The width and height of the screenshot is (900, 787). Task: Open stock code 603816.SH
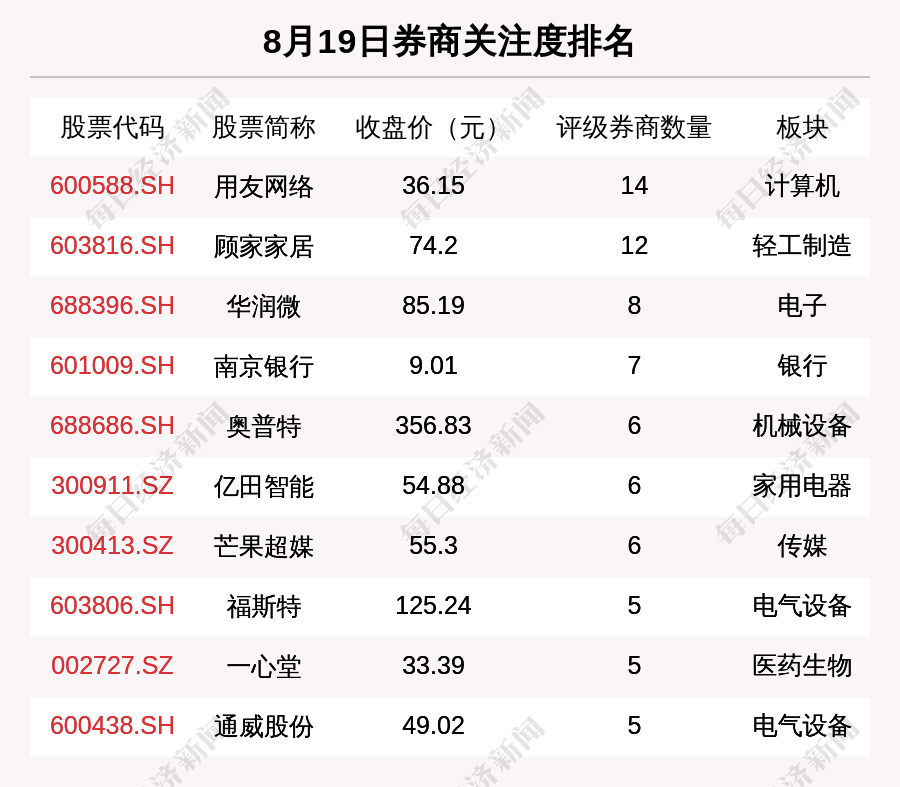[x=112, y=246]
